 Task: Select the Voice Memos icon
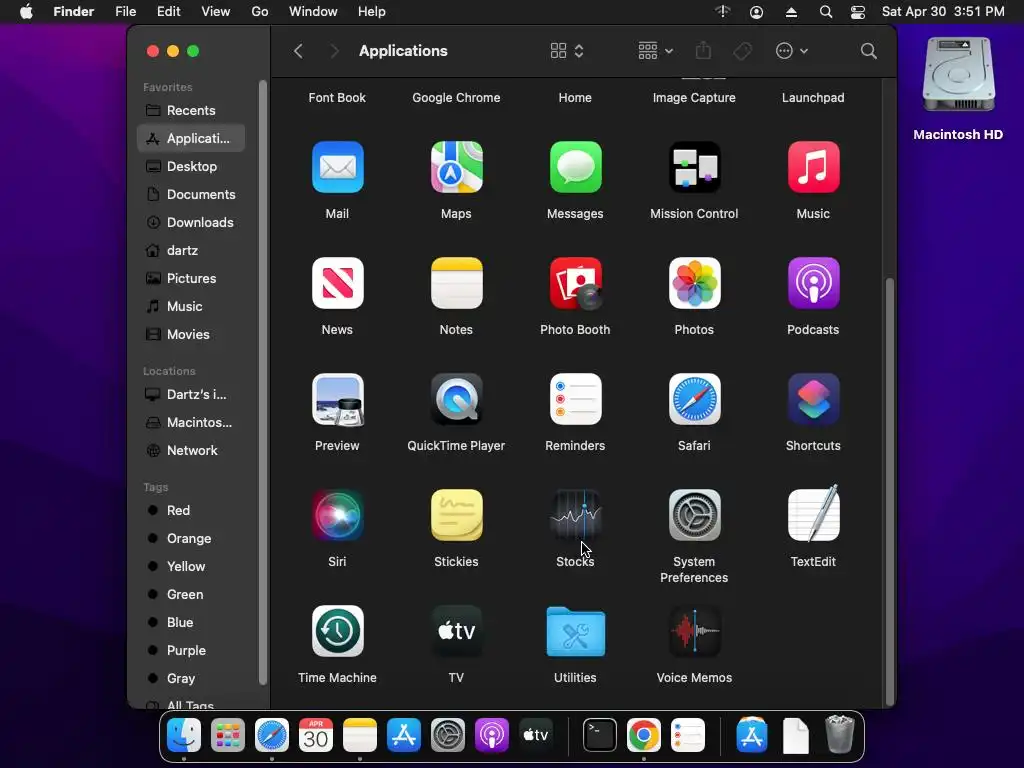[x=694, y=631]
